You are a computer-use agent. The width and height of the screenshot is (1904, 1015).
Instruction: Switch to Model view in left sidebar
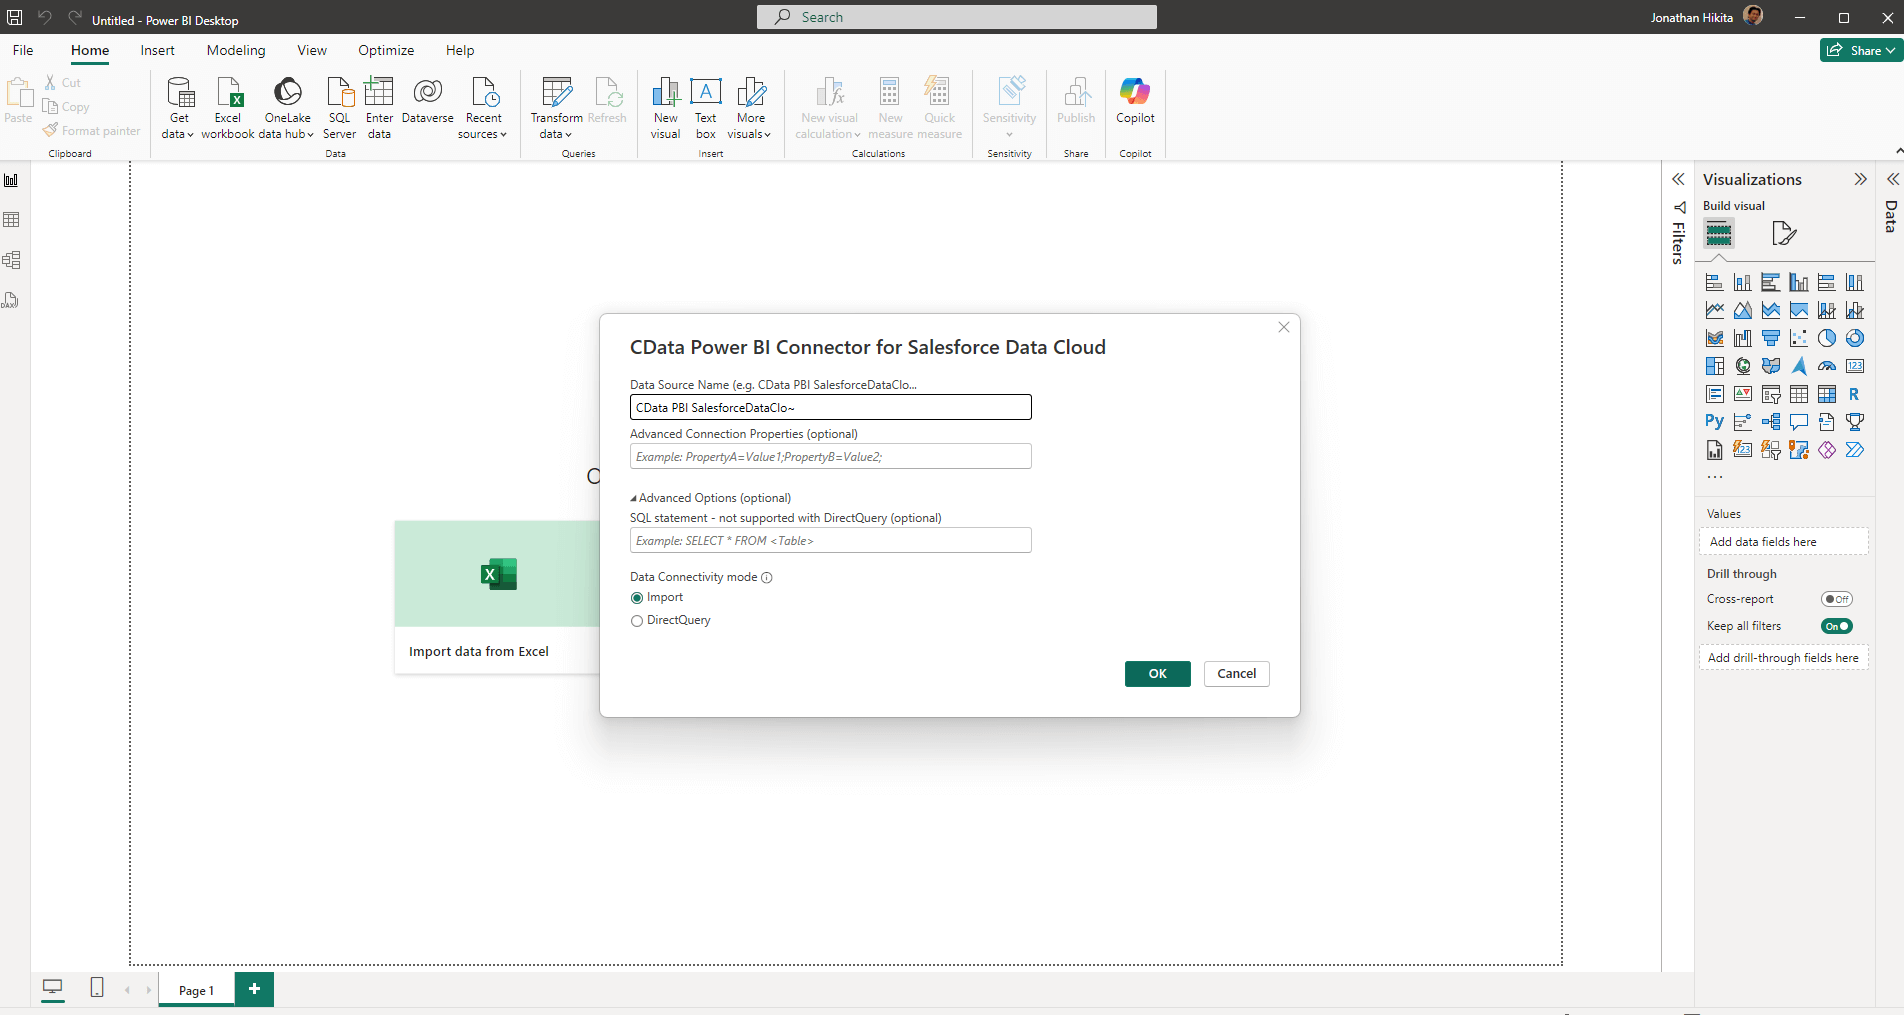pos(12,260)
